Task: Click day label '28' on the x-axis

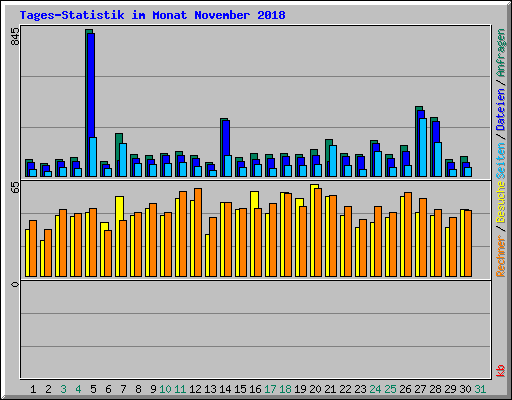Action: (435, 389)
